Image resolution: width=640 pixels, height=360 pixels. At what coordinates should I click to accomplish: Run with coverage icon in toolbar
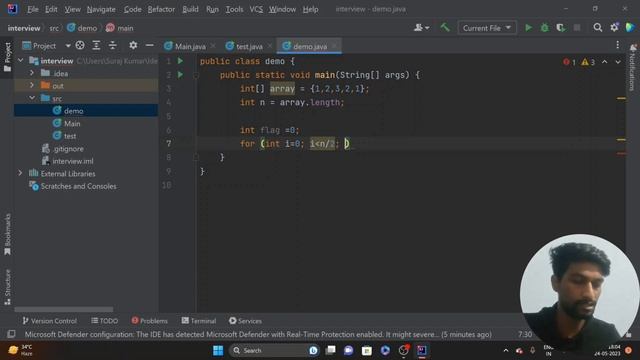(561, 28)
